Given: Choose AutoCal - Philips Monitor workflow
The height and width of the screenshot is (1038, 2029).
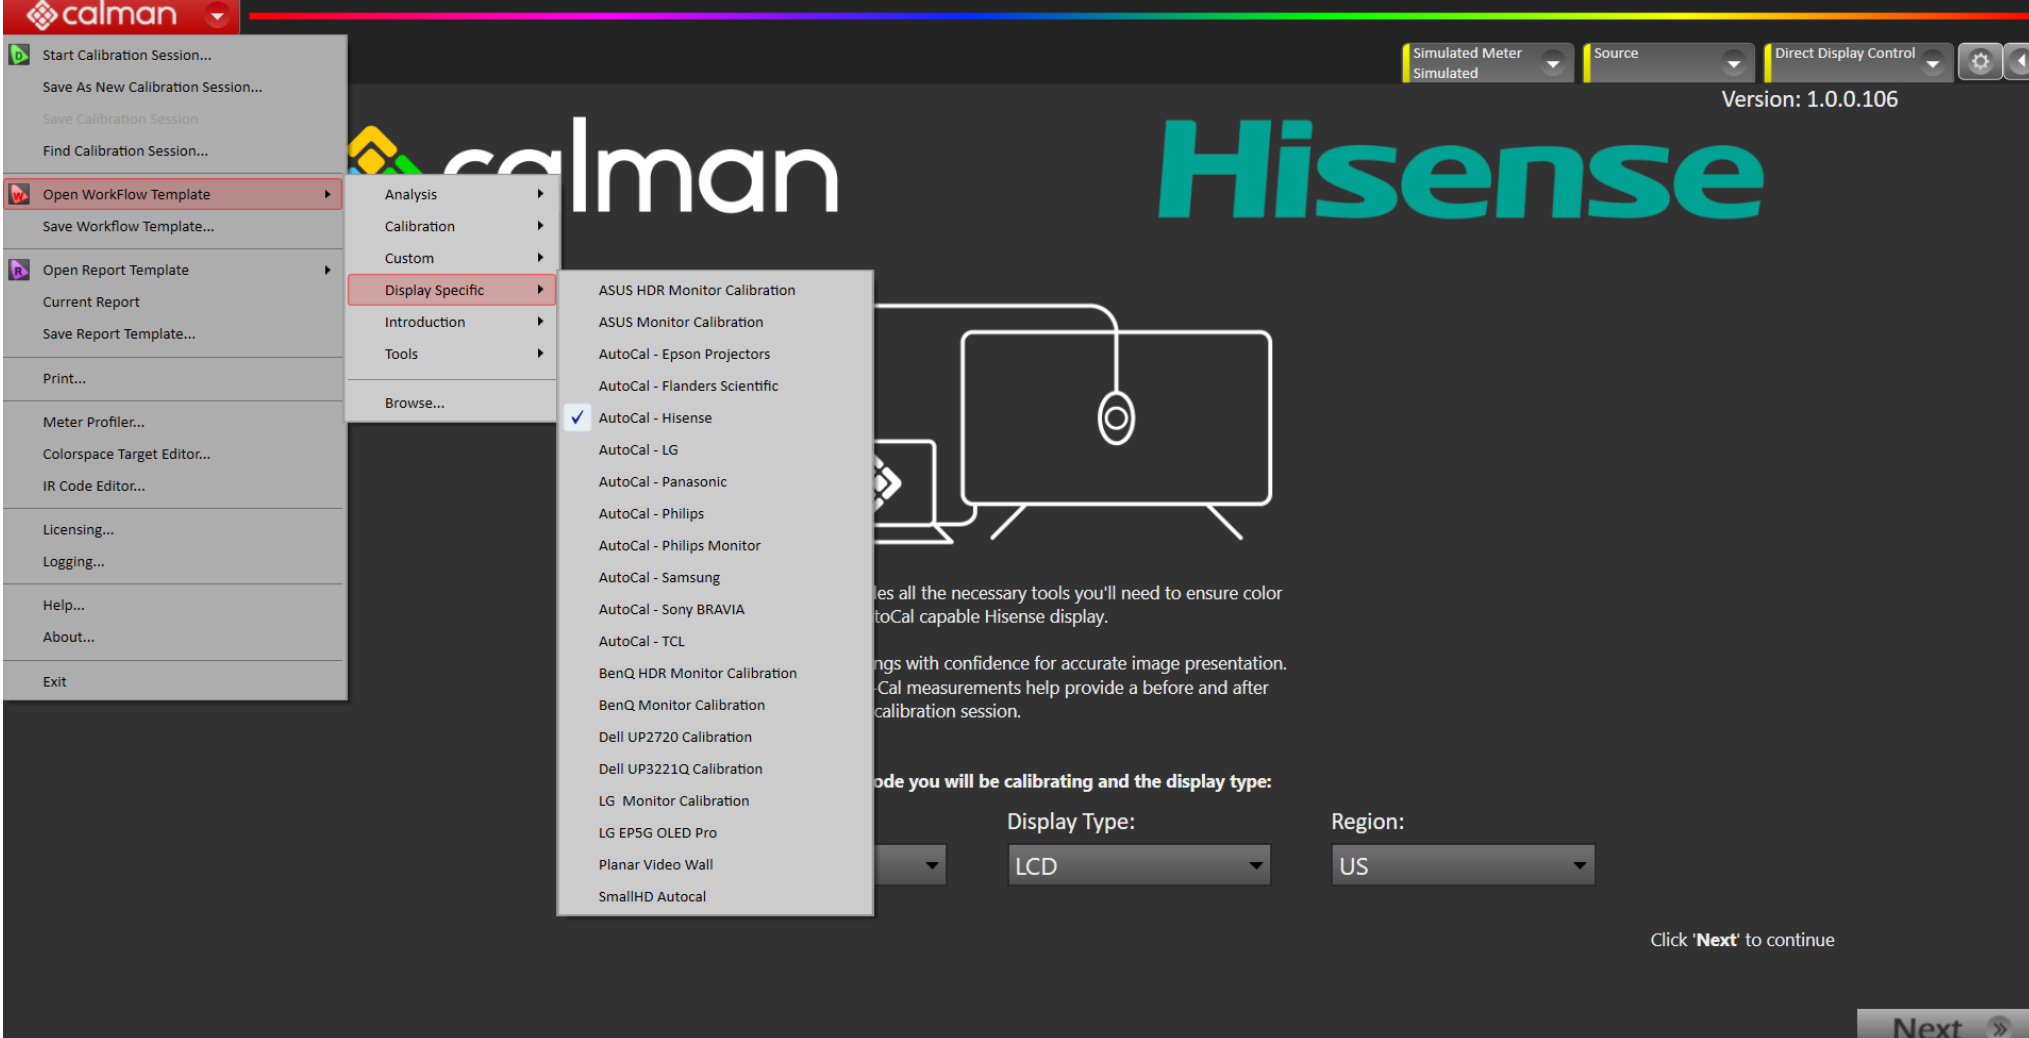Looking at the screenshot, I should click(x=715, y=546).
